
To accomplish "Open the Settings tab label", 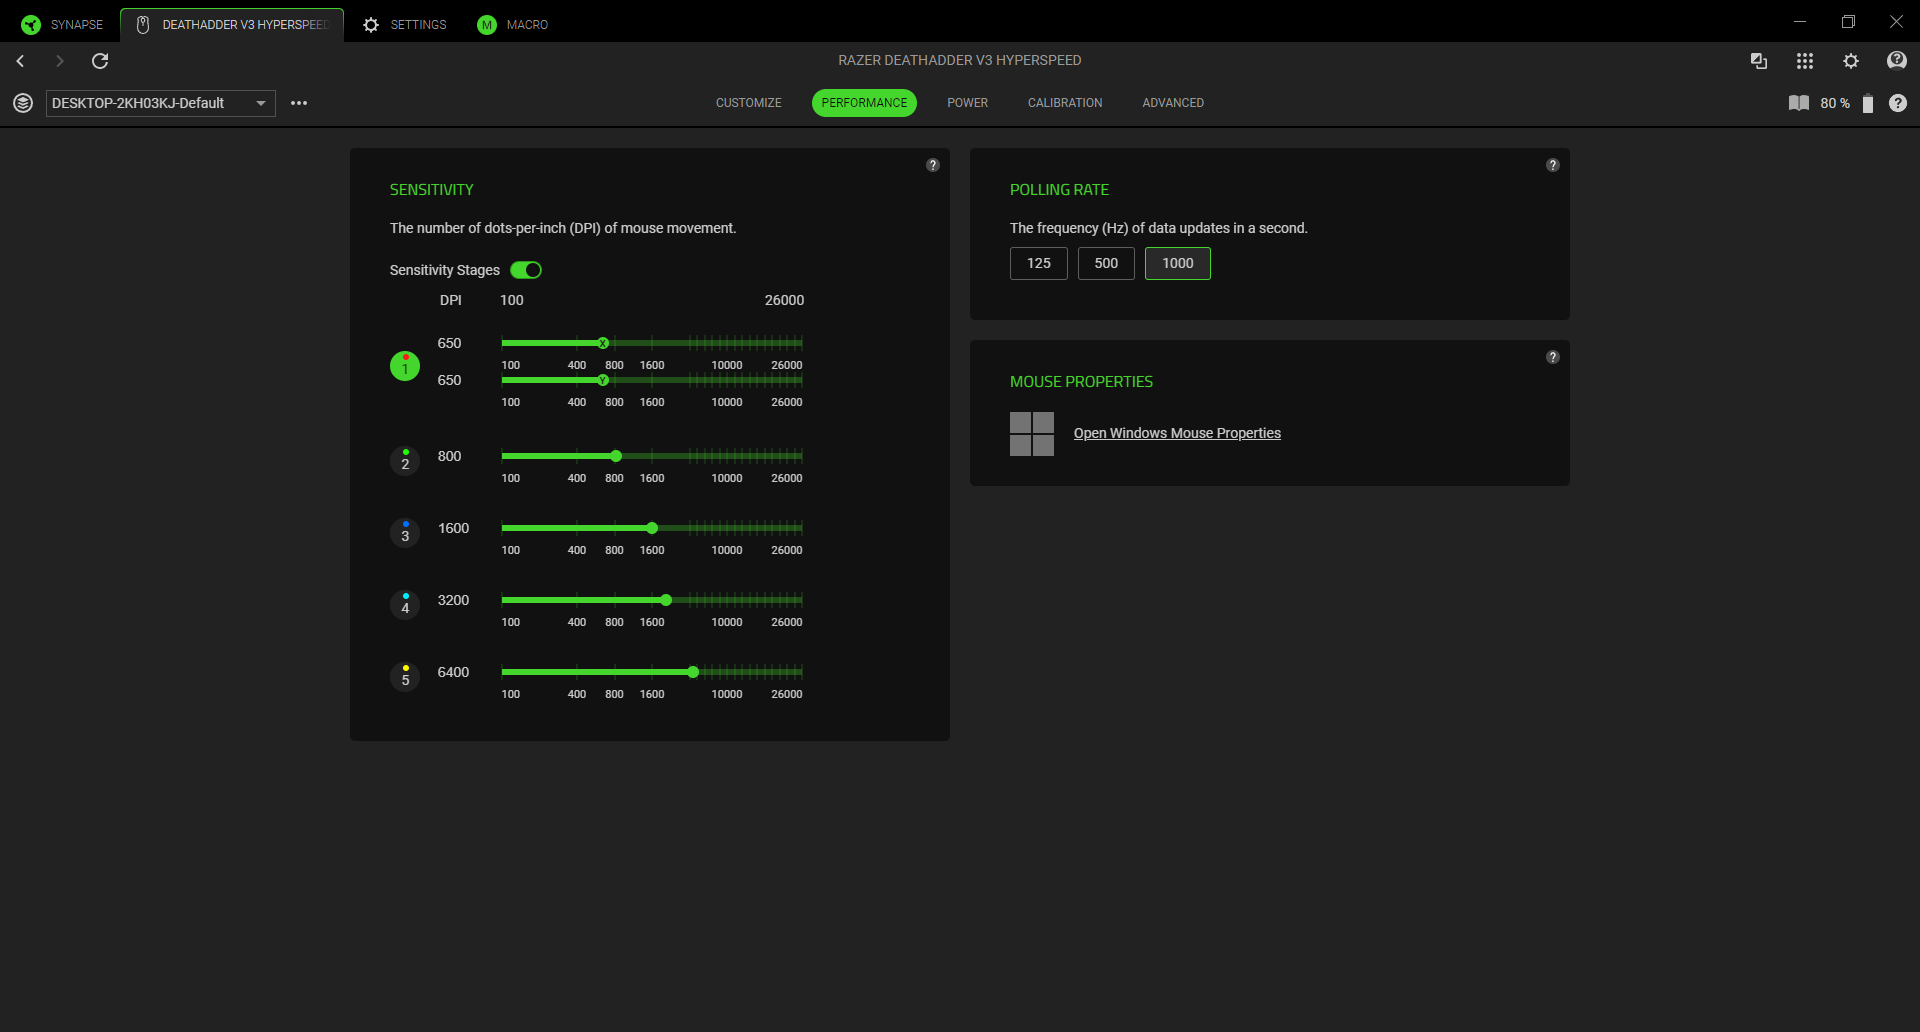I will click(419, 25).
